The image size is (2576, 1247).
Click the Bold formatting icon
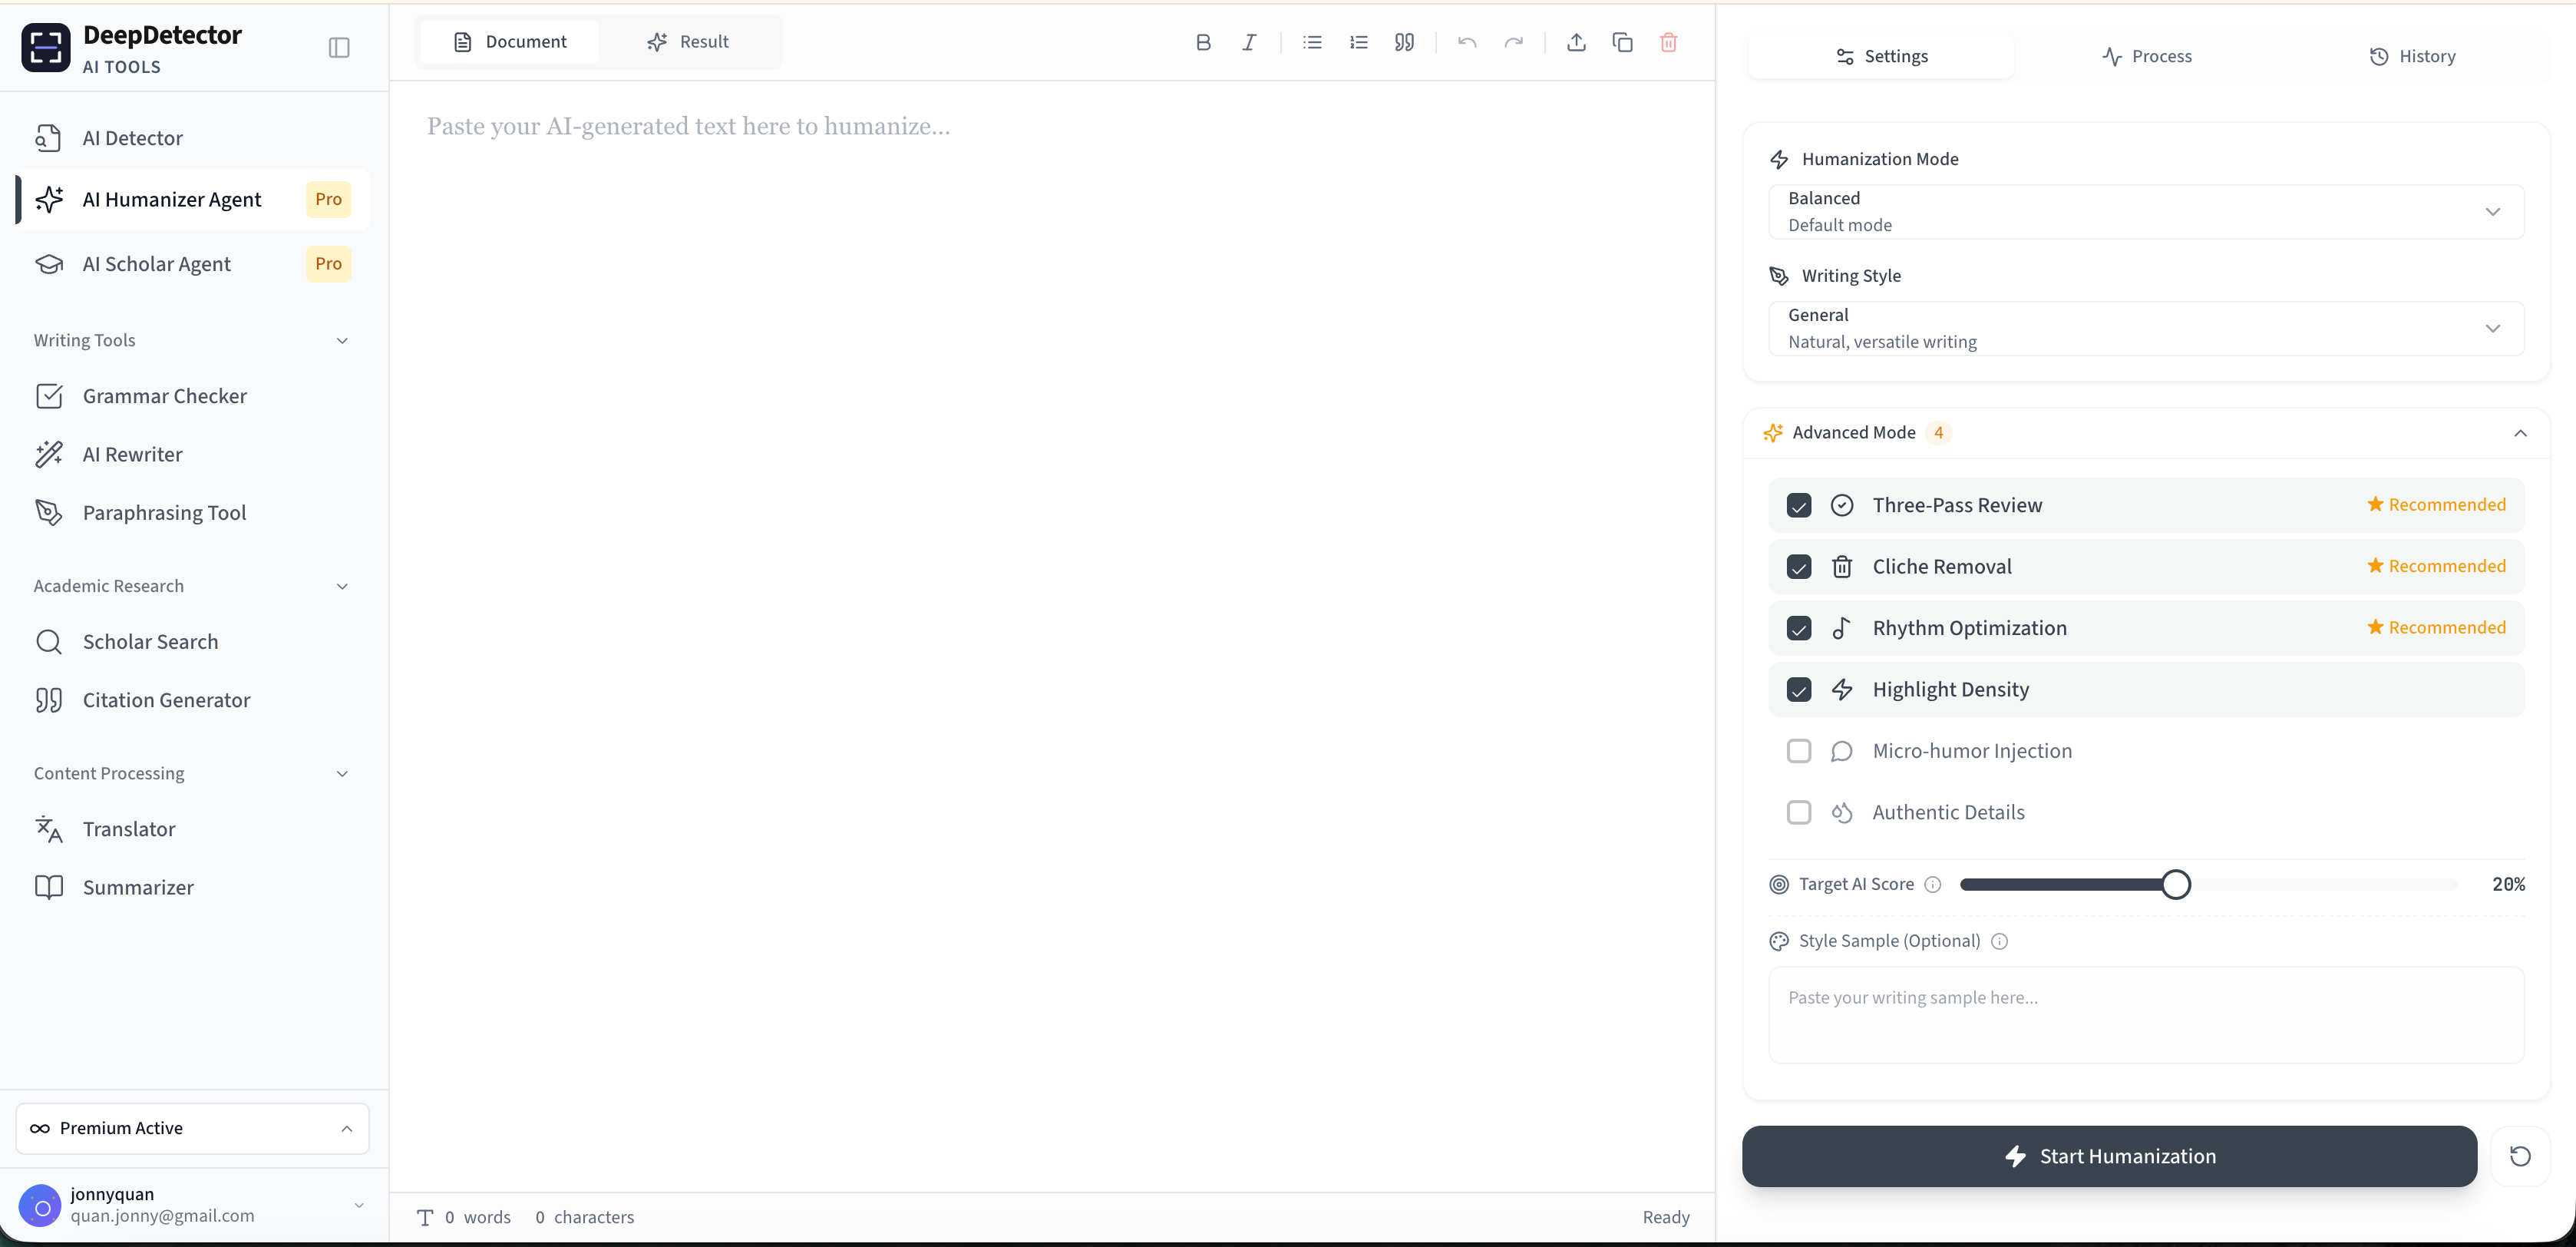click(x=1203, y=42)
